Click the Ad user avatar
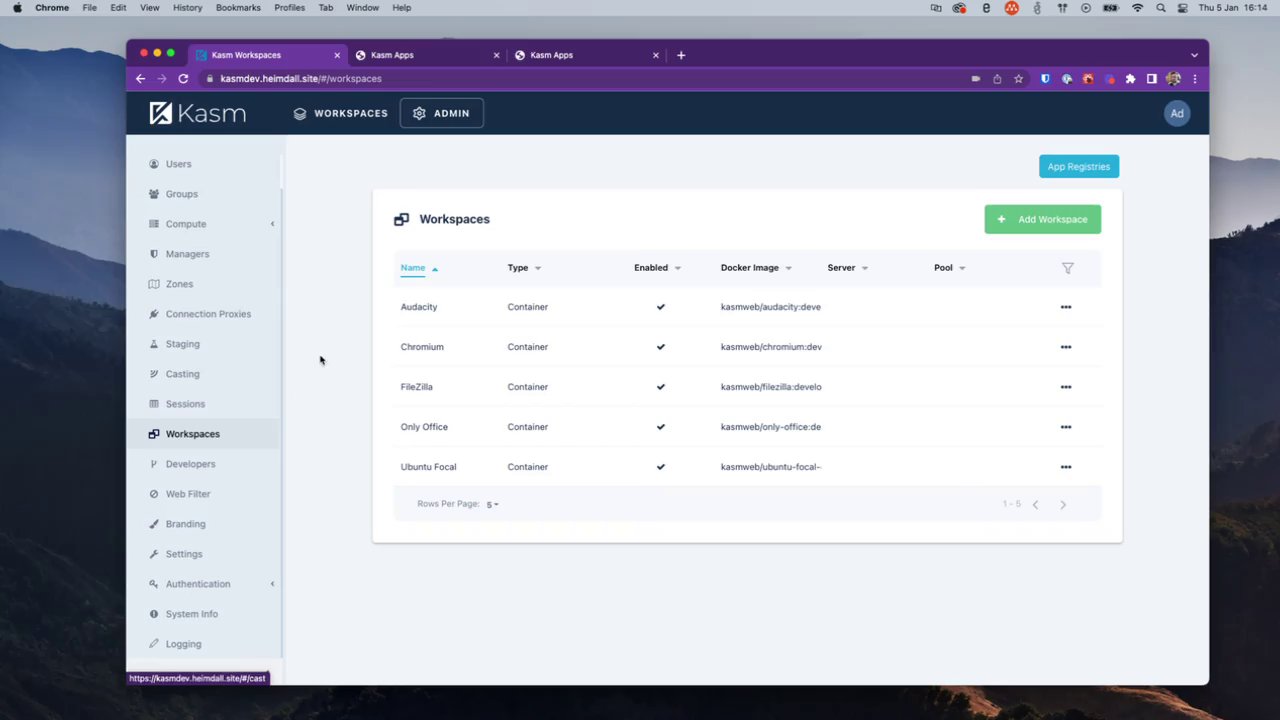 pyautogui.click(x=1177, y=113)
